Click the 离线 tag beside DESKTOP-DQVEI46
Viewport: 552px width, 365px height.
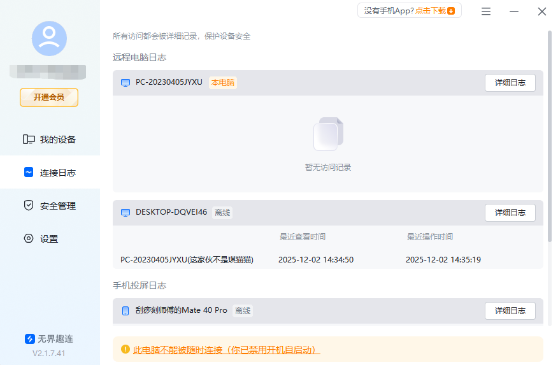point(222,213)
